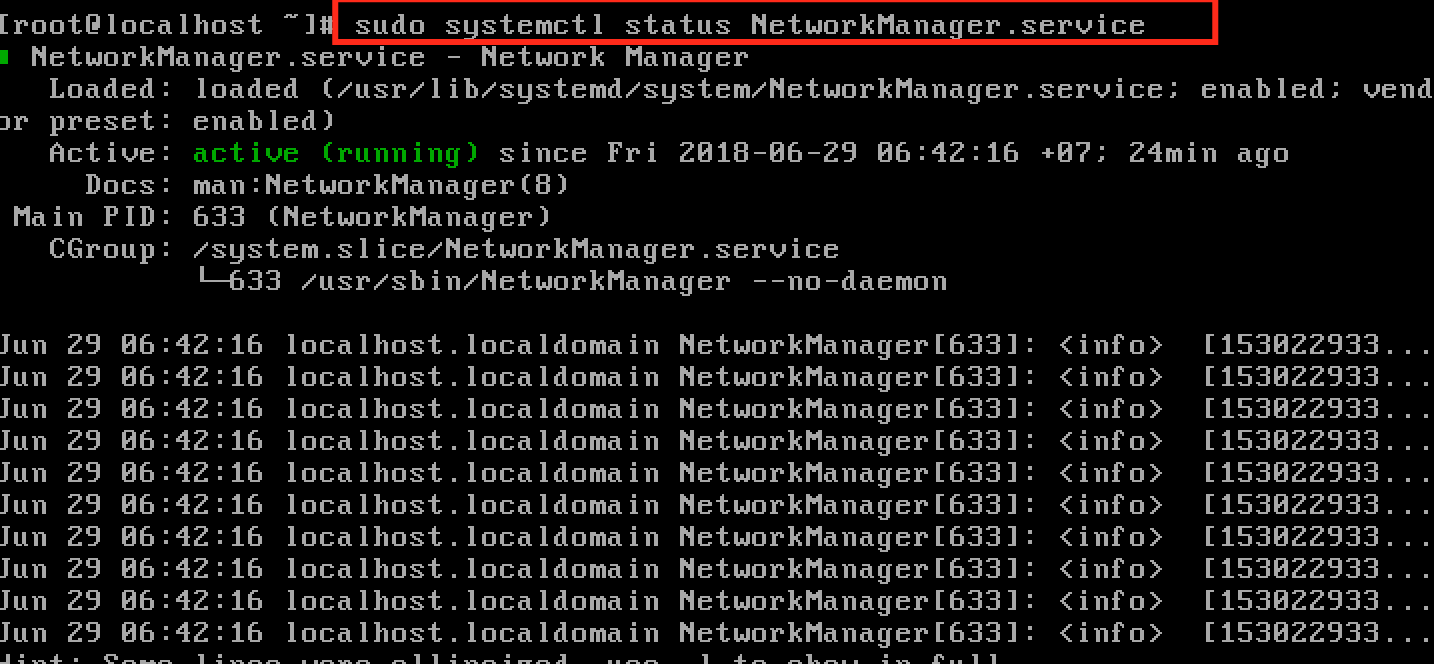Viewport: 1434px width, 664px height.
Task: Click the first <info> tag in log
Action: (1111, 345)
